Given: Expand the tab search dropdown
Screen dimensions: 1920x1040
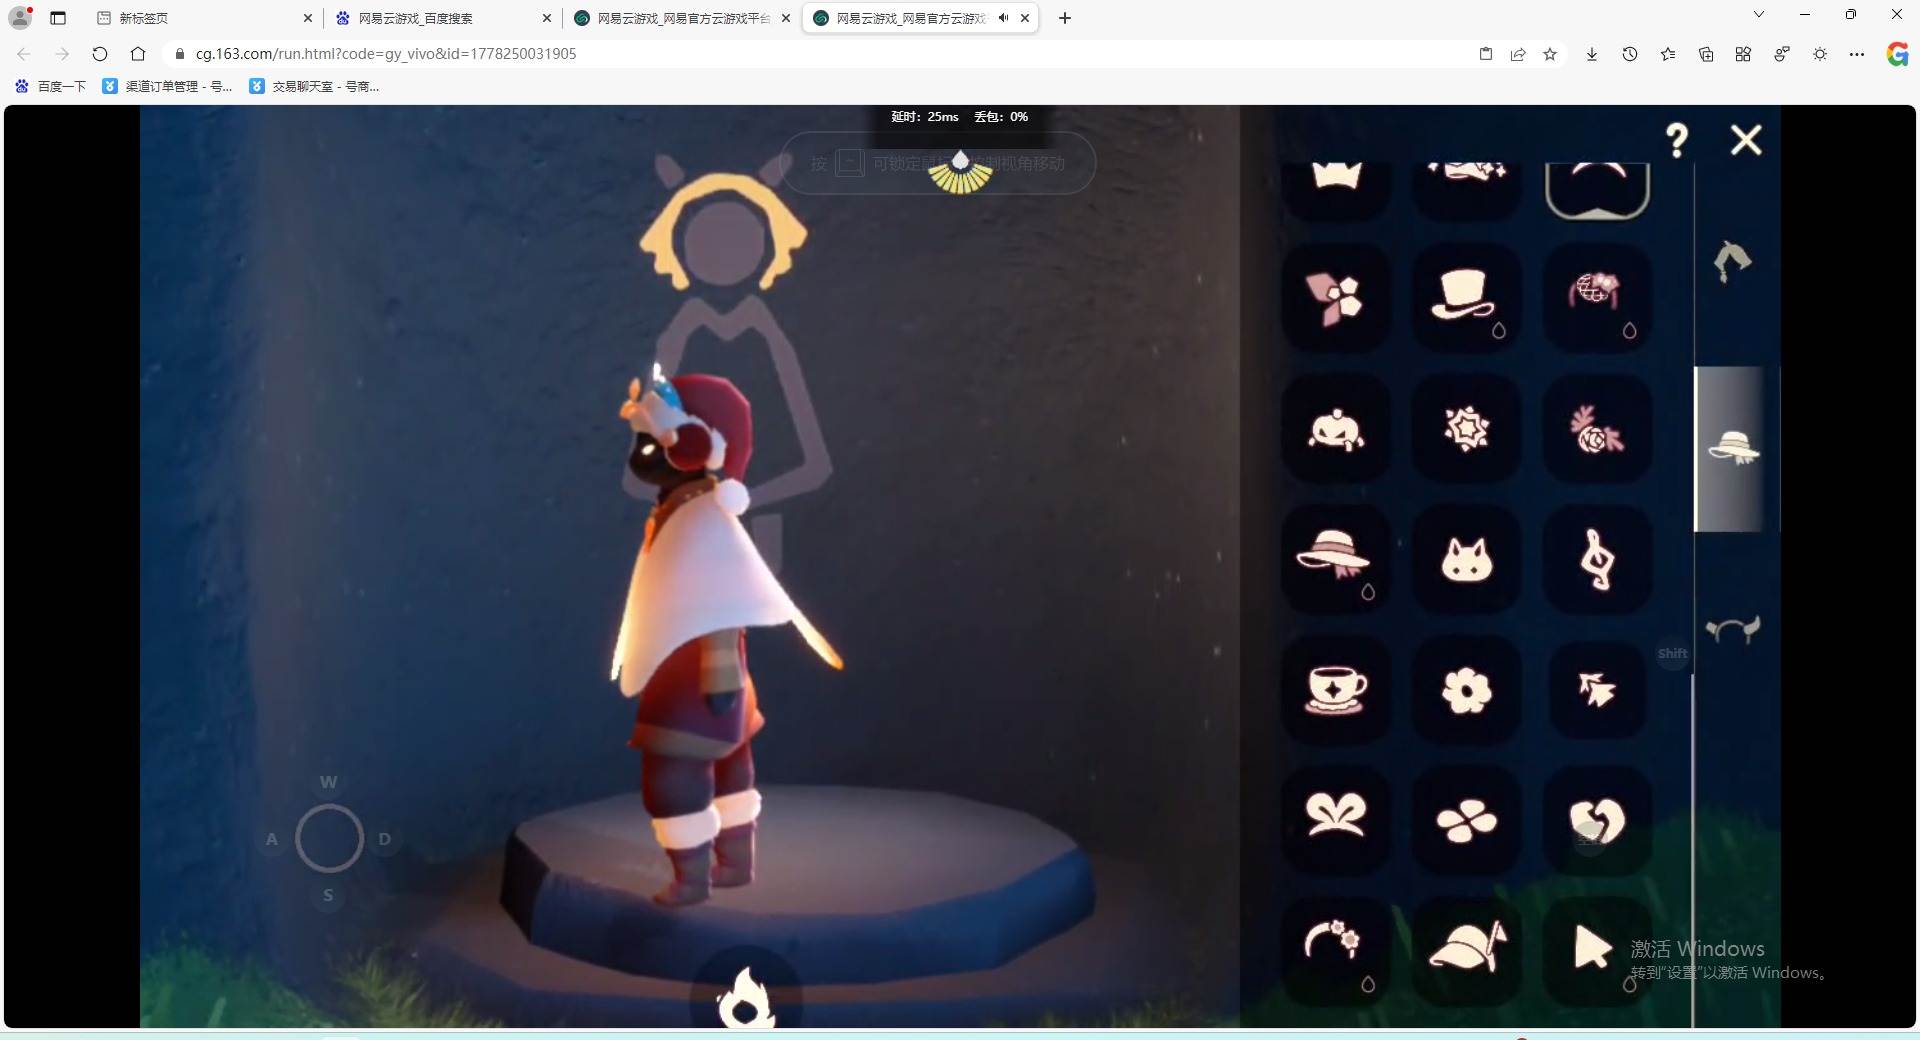Looking at the screenshot, I should click(1759, 15).
